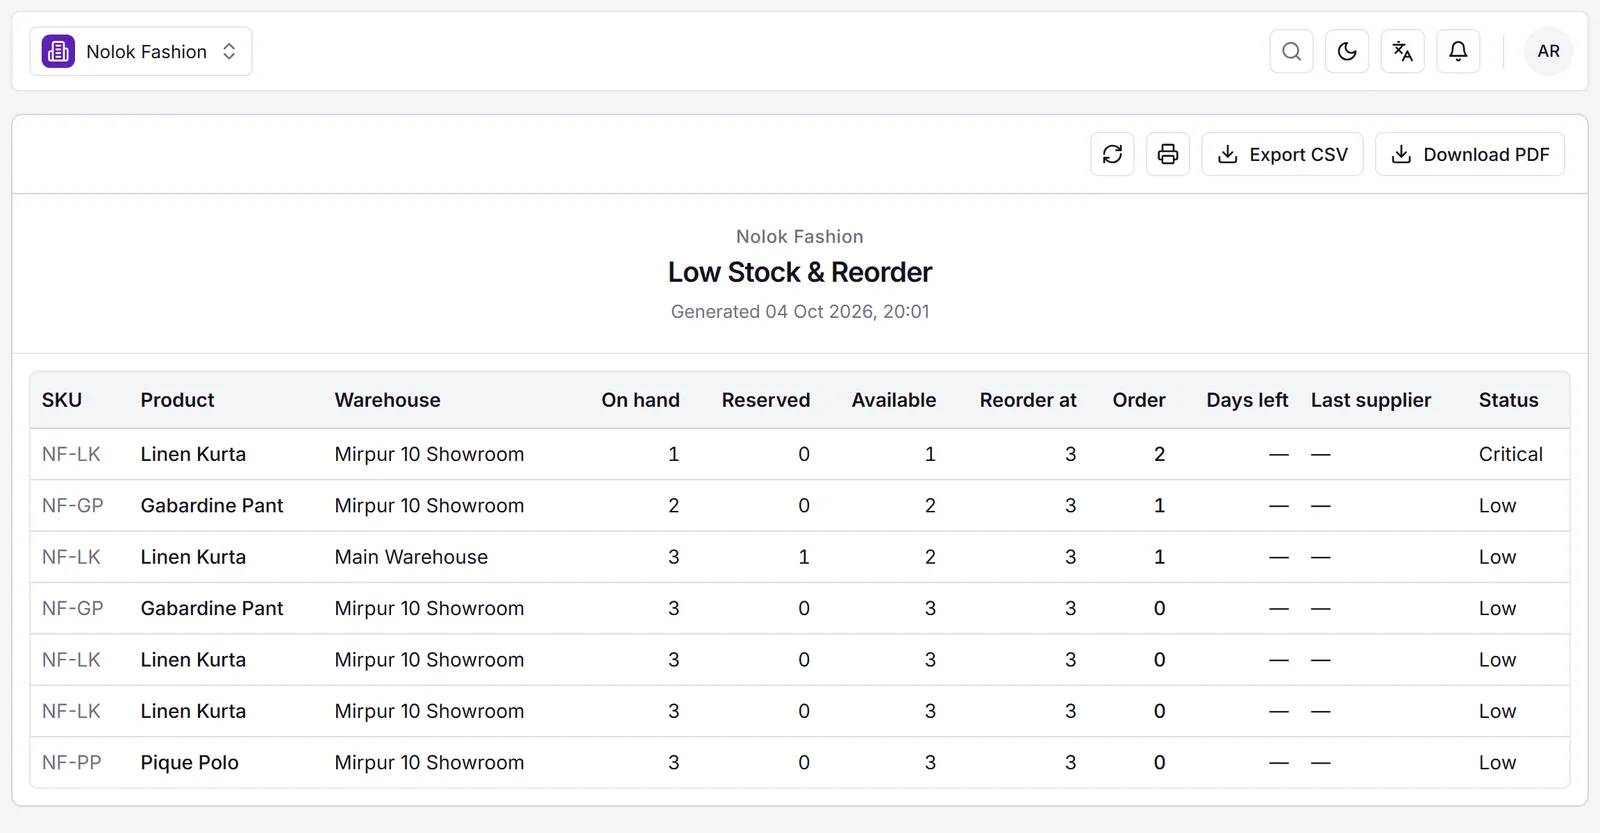Click Low status in Pique Polo row
This screenshot has height=833, width=1600.
pyautogui.click(x=1497, y=763)
